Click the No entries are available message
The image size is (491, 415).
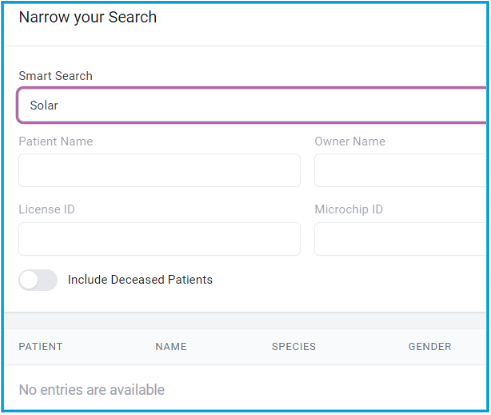coord(92,390)
